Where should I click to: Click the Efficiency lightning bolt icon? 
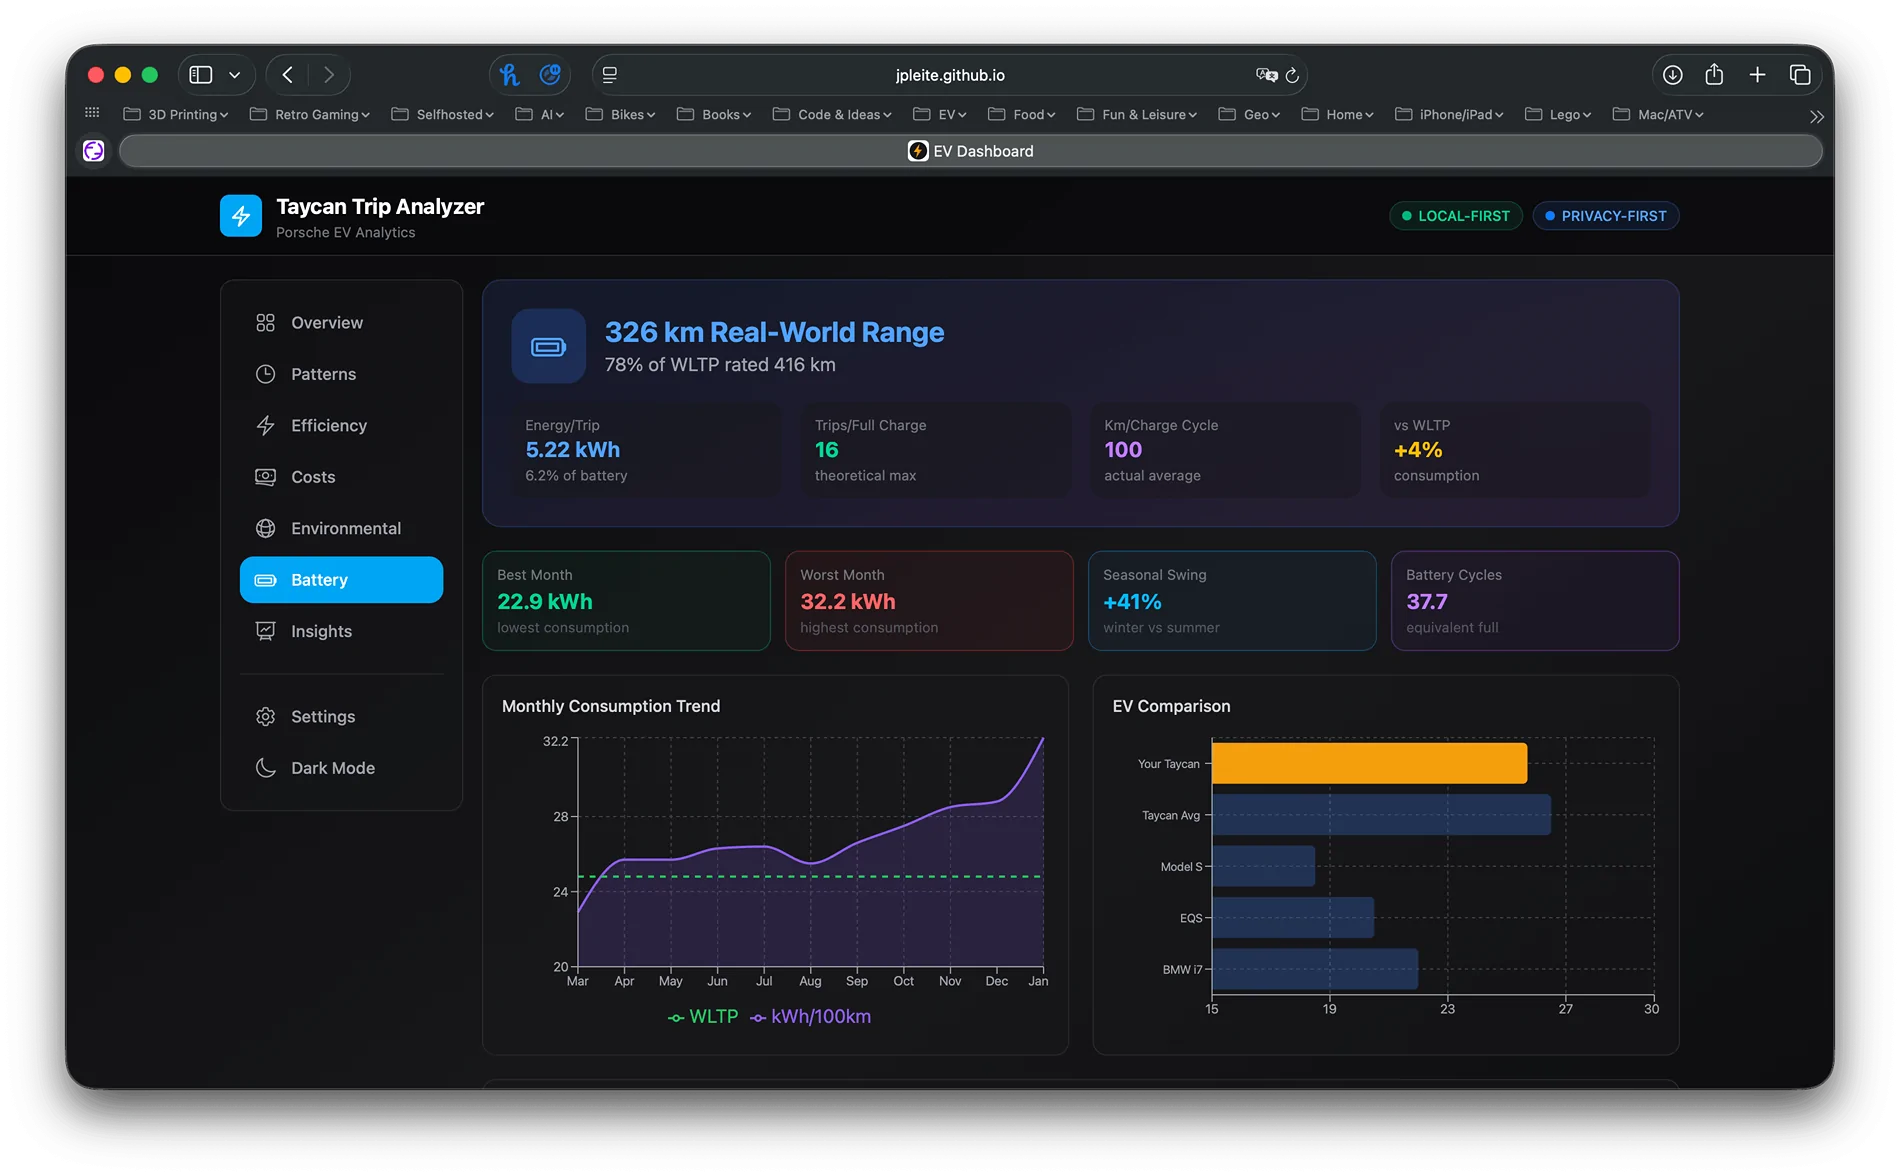coord(265,425)
